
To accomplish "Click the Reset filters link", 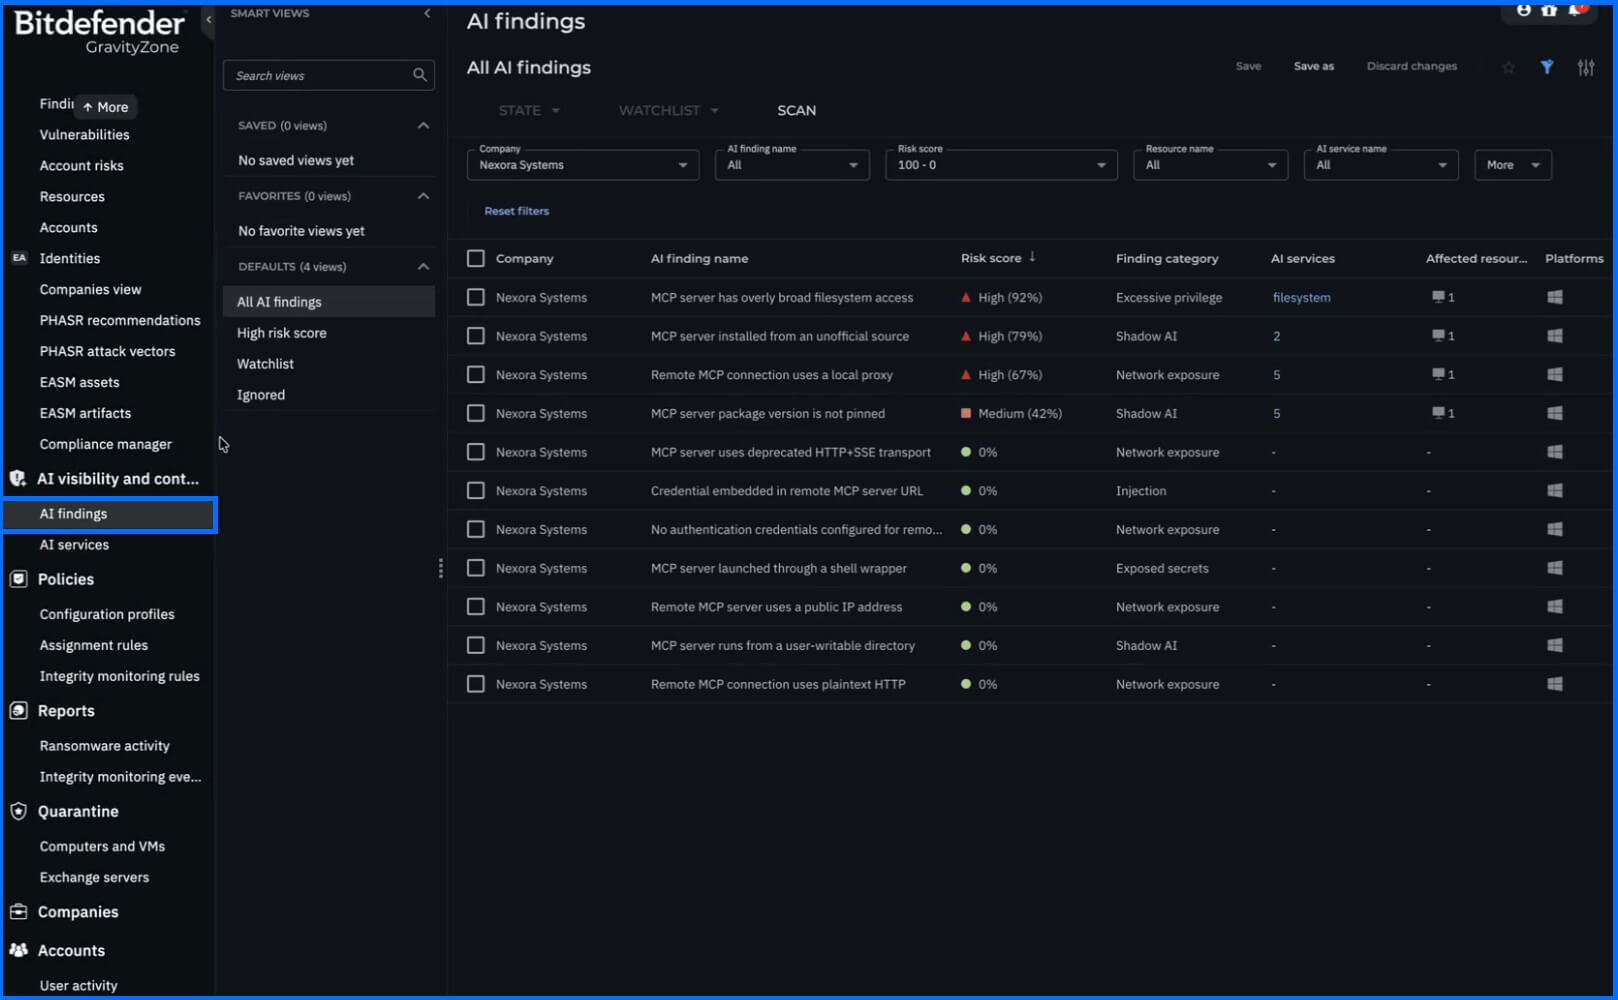I will coord(516,211).
